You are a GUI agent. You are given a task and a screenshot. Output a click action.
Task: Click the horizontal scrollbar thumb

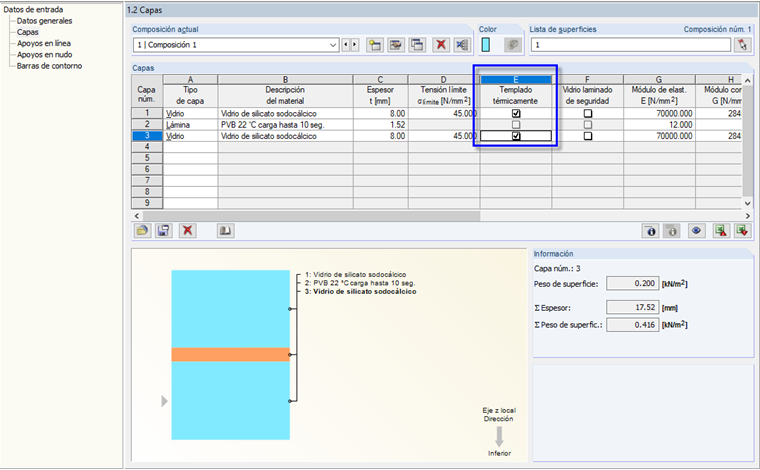pos(311,216)
